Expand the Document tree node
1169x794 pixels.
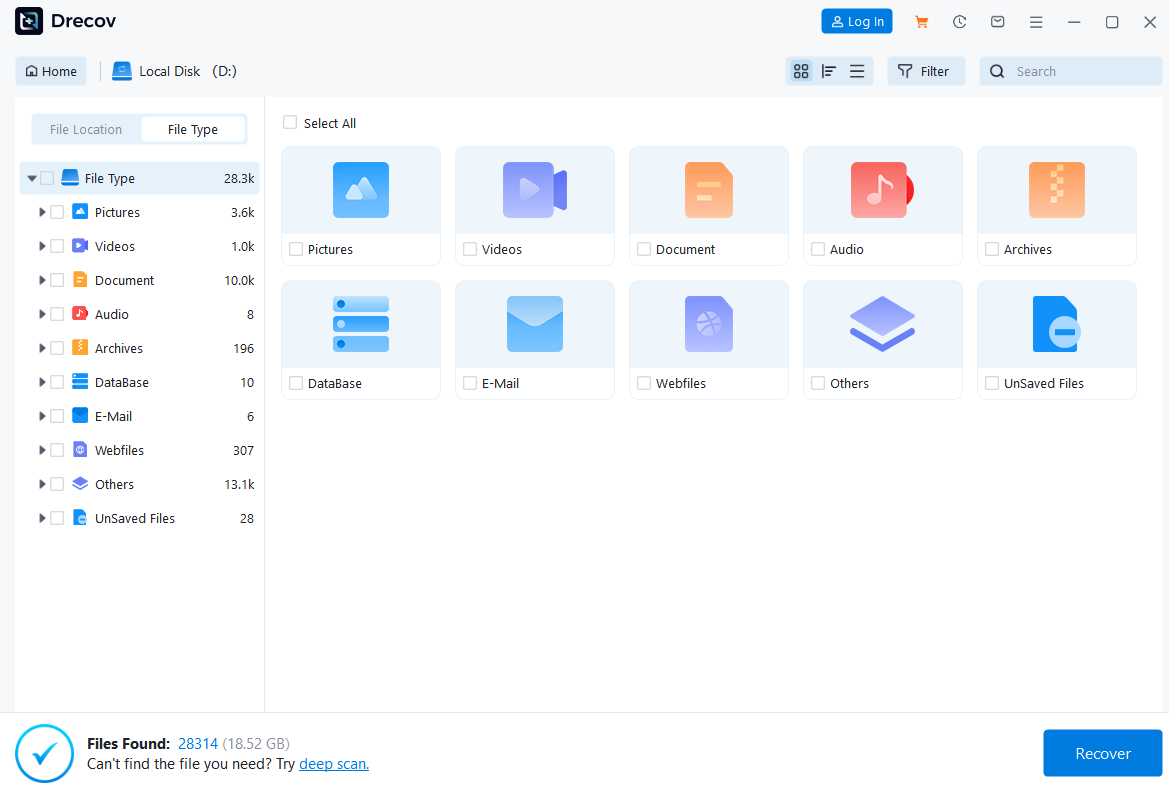click(x=42, y=280)
